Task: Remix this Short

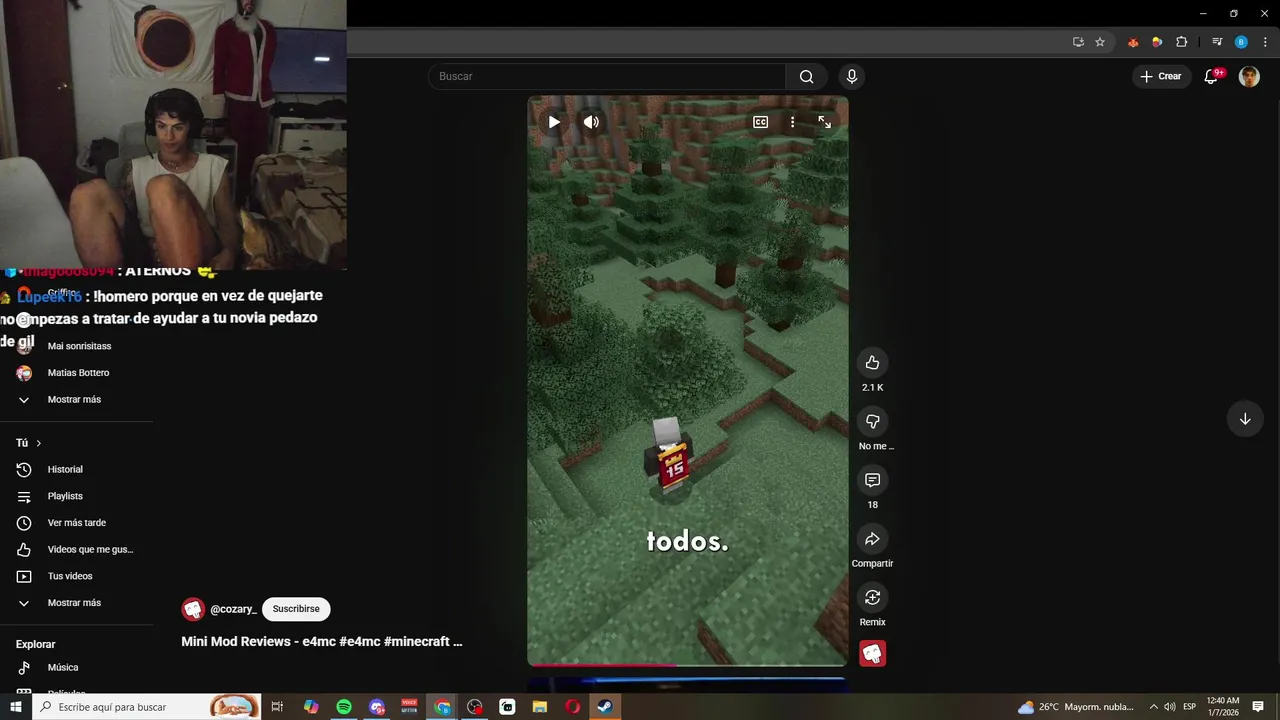Action: [x=872, y=597]
